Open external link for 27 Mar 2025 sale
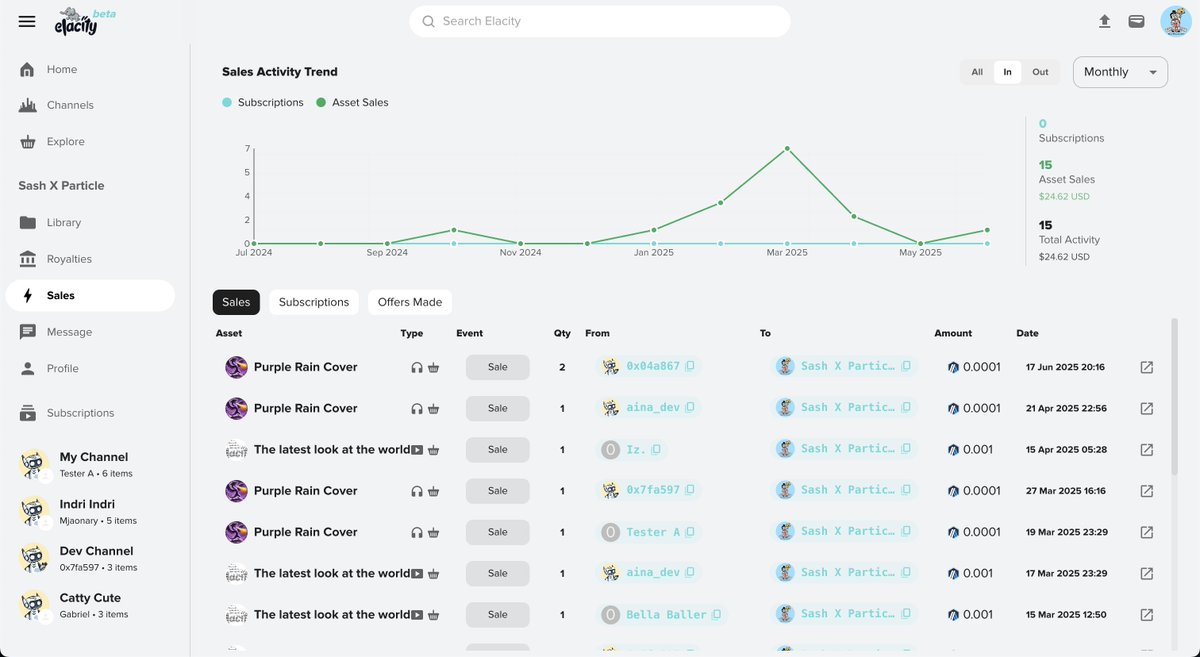Screen dimensions: 1200x657 click(x=1147, y=491)
